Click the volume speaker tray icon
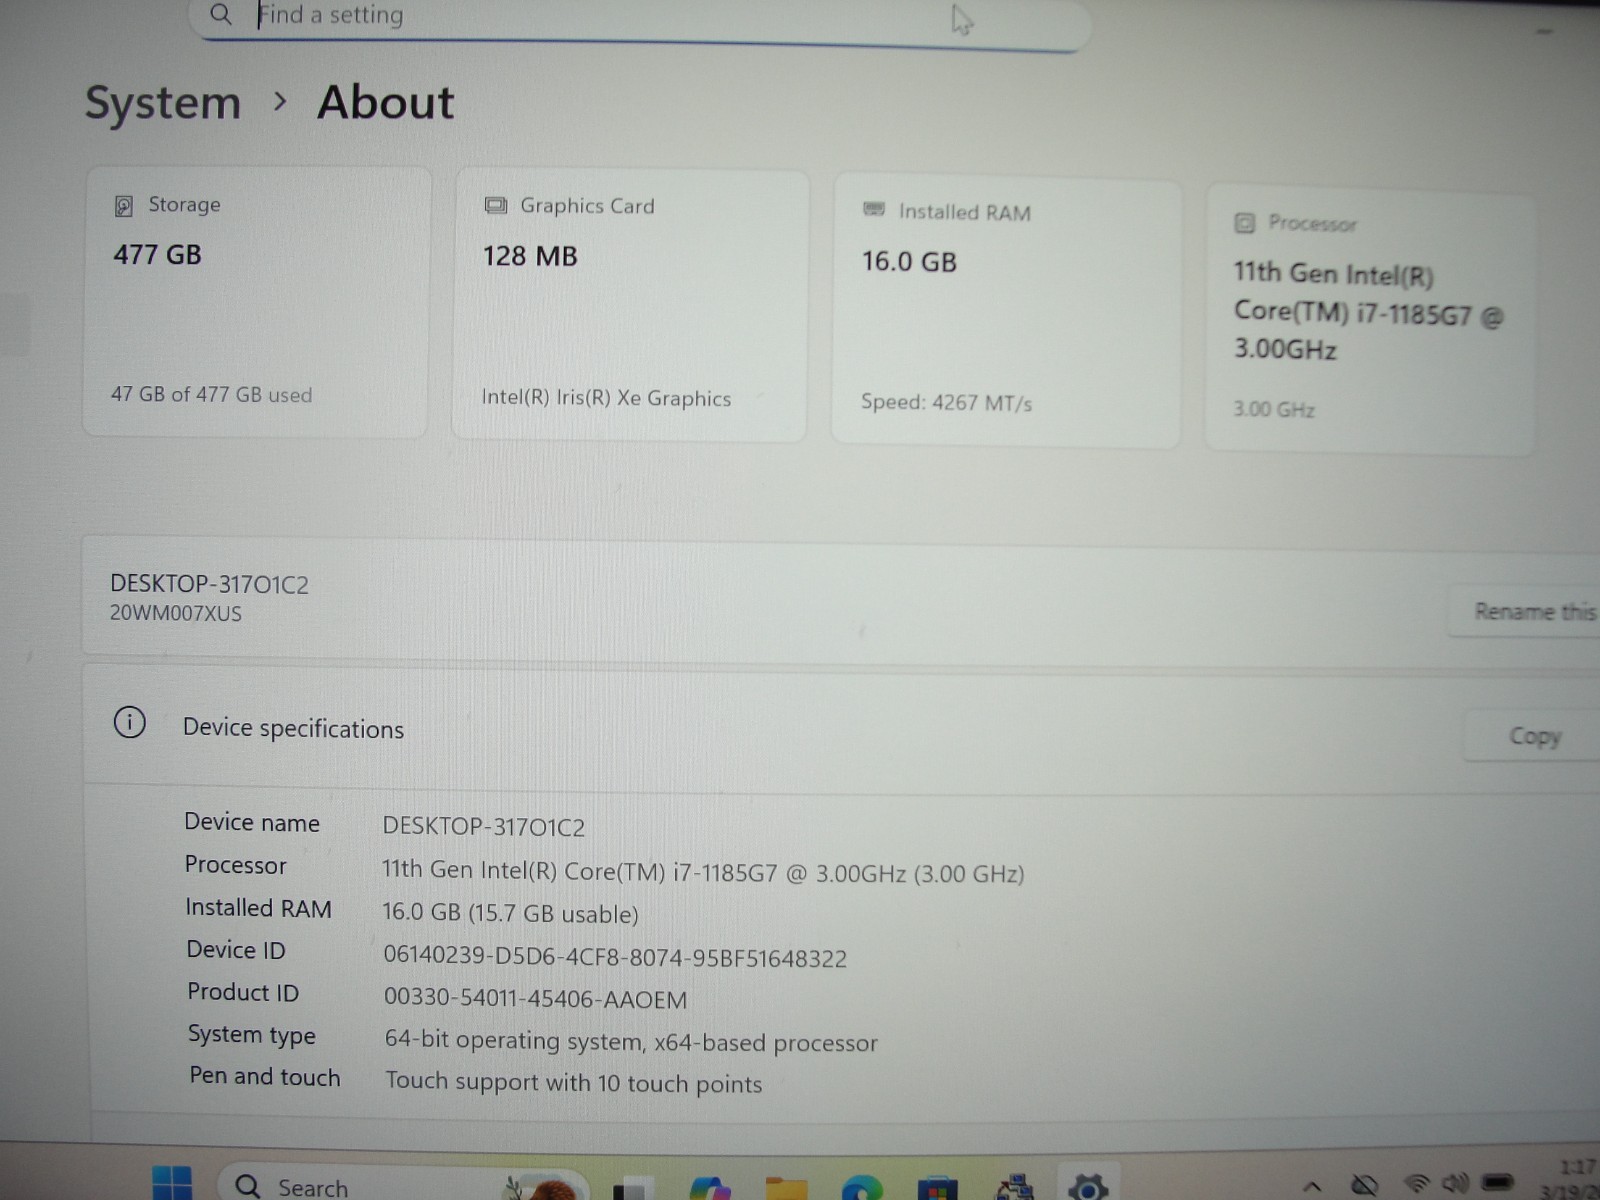The width and height of the screenshot is (1600, 1200). 1455,1183
